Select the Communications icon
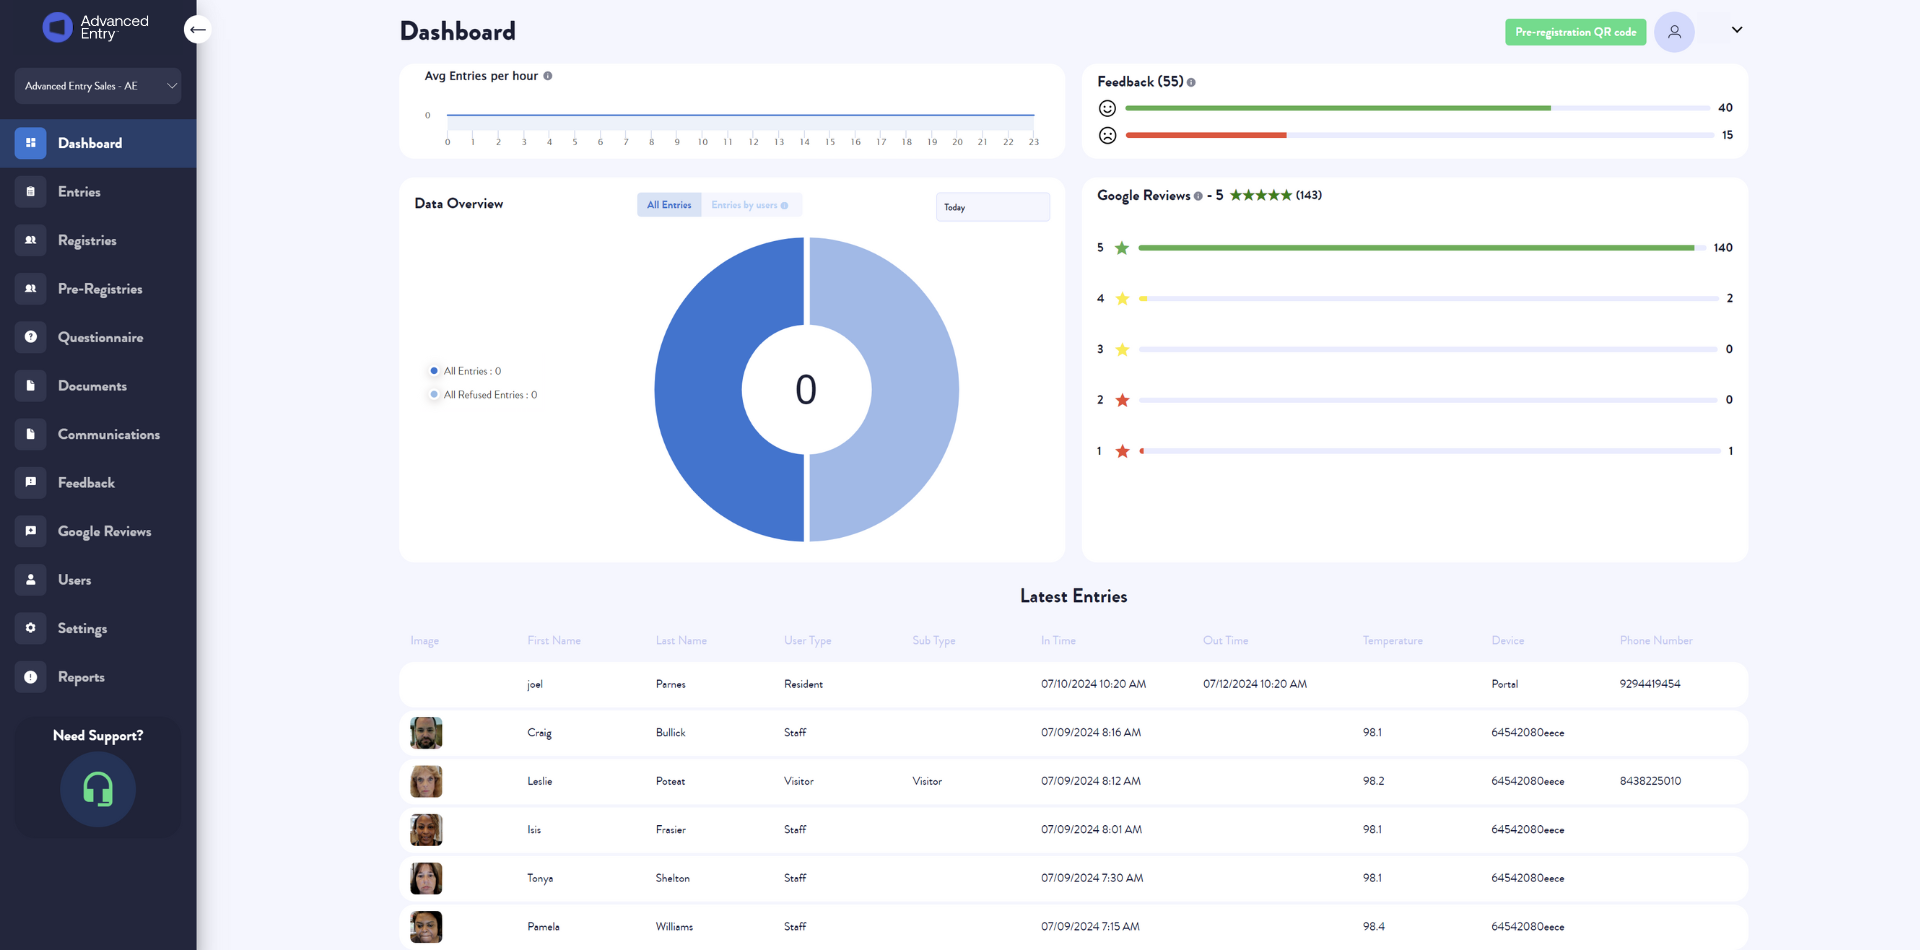This screenshot has height=950, width=1920. coord(30,434)
